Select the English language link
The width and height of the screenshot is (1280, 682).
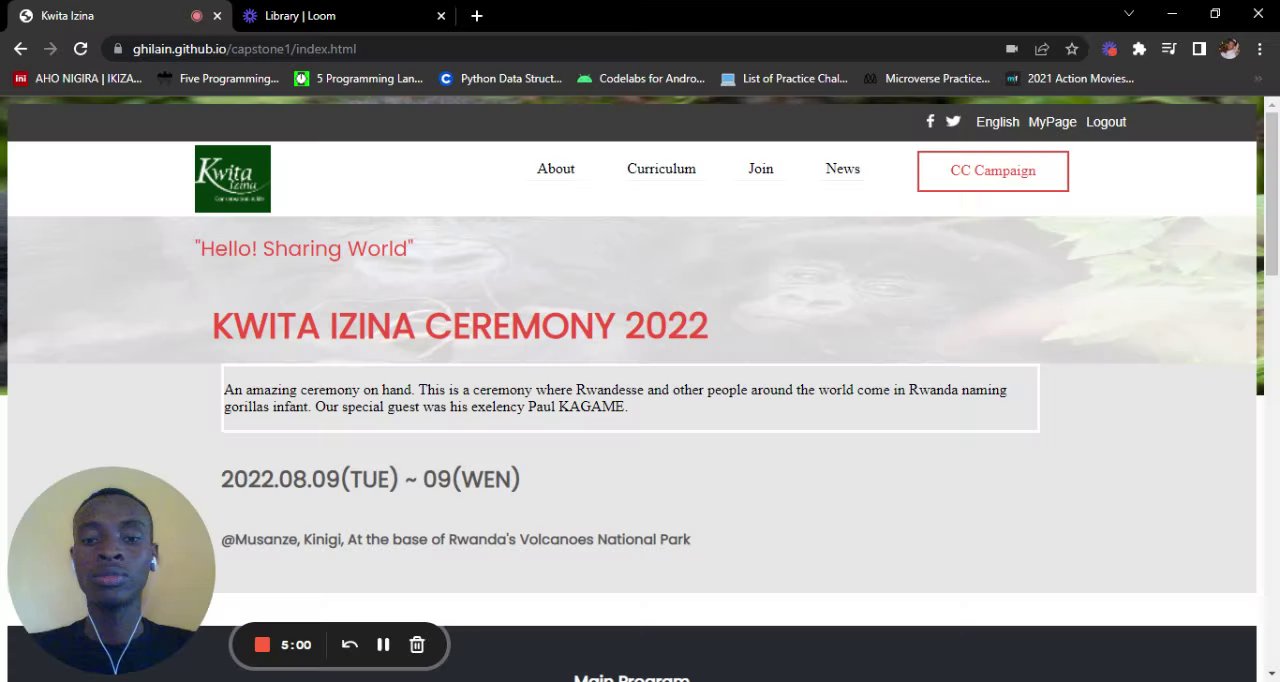point(997,122)
